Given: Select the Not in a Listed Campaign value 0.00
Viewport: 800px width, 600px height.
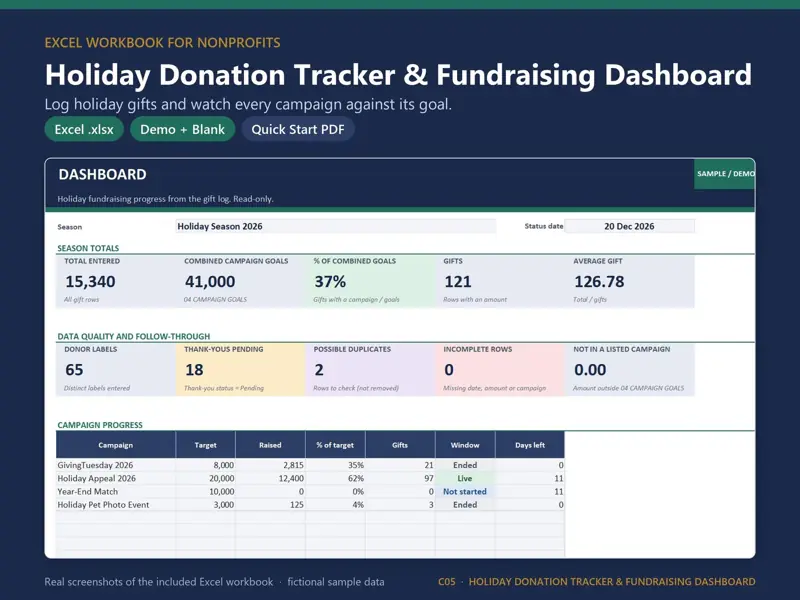Looking at the screenshot, I should pos(590,370).
